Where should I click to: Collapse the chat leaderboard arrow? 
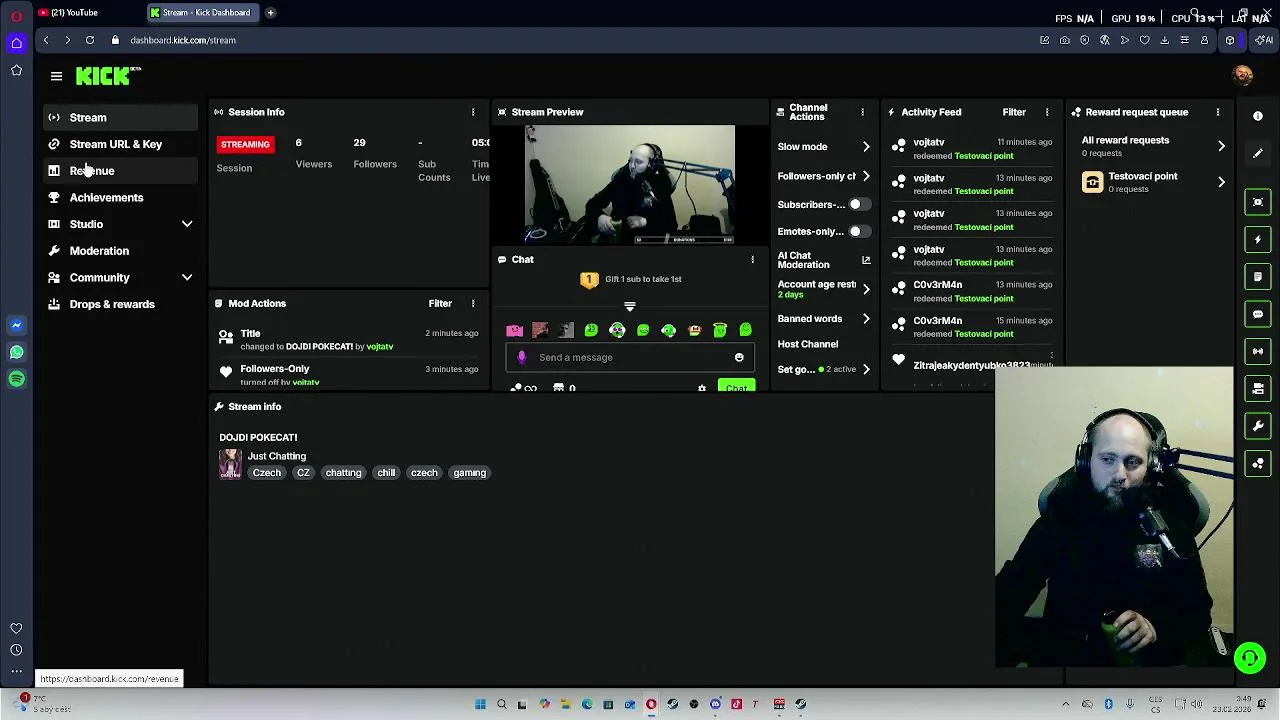coord(629,306)
